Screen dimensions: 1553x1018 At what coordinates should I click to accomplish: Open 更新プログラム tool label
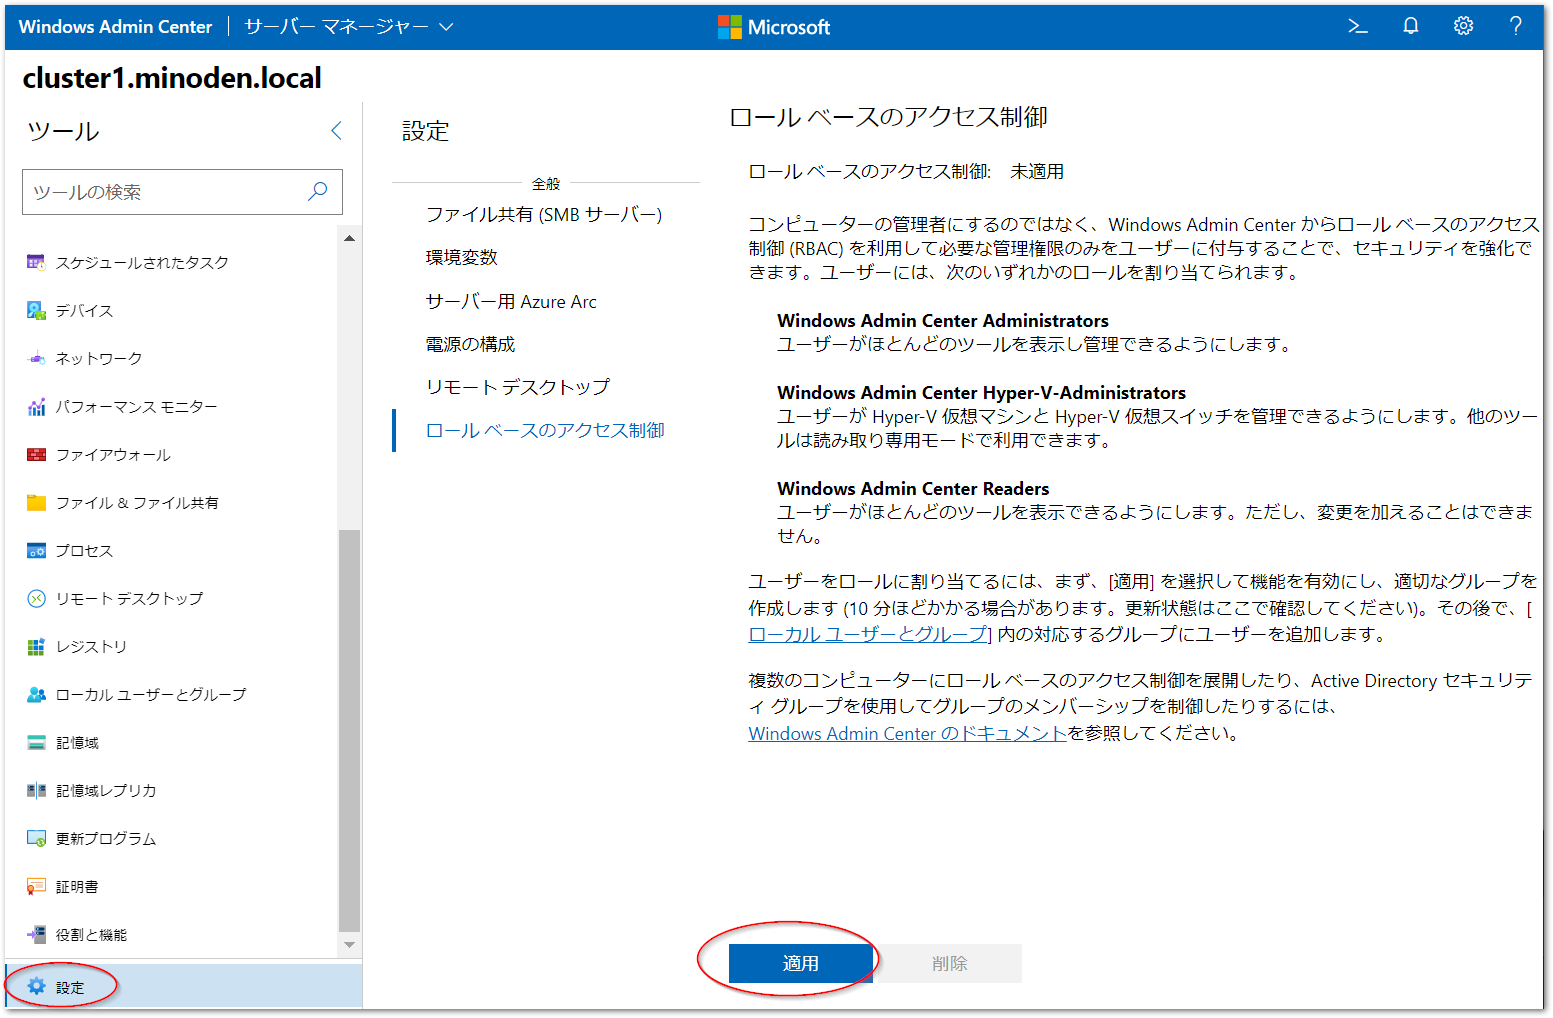point(106,838)
